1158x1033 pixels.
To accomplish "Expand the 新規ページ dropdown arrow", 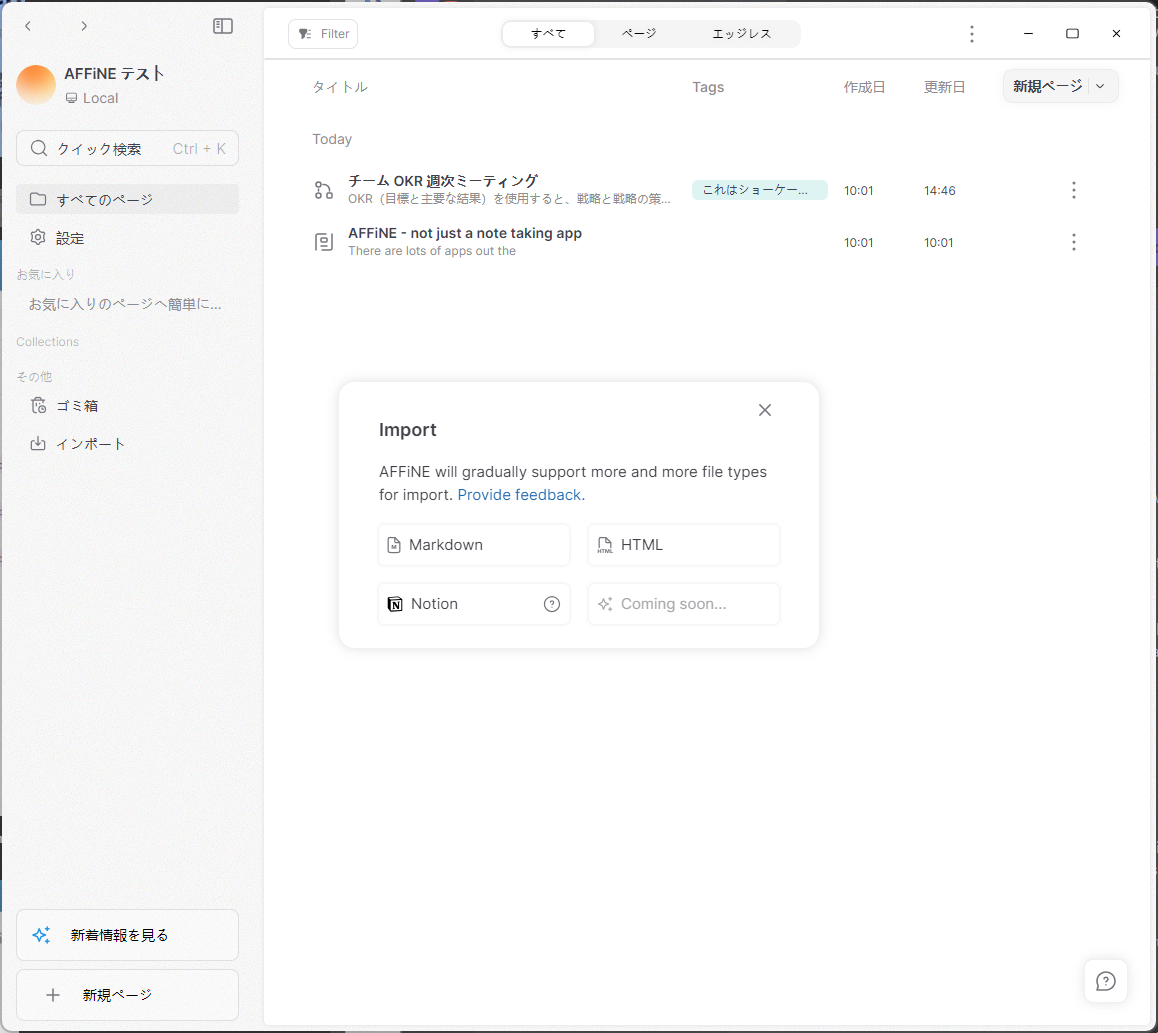I will [x=1100, y=86].
